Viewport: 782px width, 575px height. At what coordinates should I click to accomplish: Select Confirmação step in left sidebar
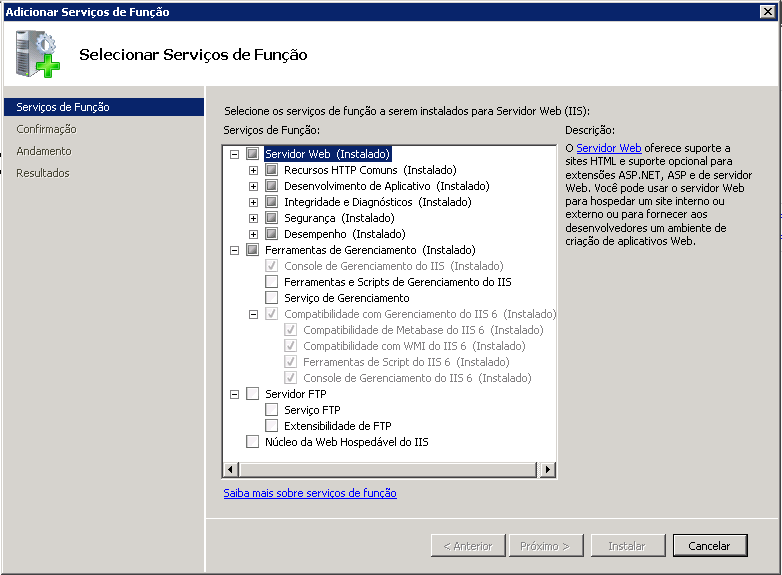click(x=46, y=129)
